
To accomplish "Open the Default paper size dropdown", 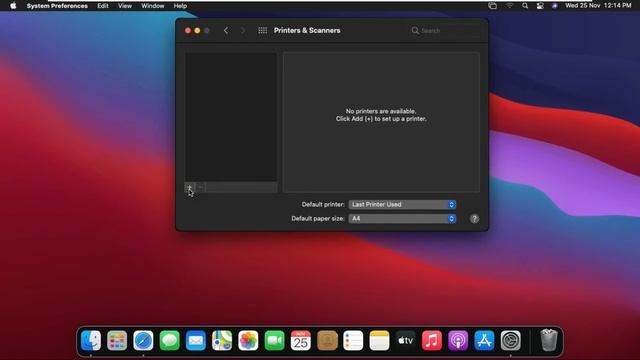I will click(x=402, y=219).
